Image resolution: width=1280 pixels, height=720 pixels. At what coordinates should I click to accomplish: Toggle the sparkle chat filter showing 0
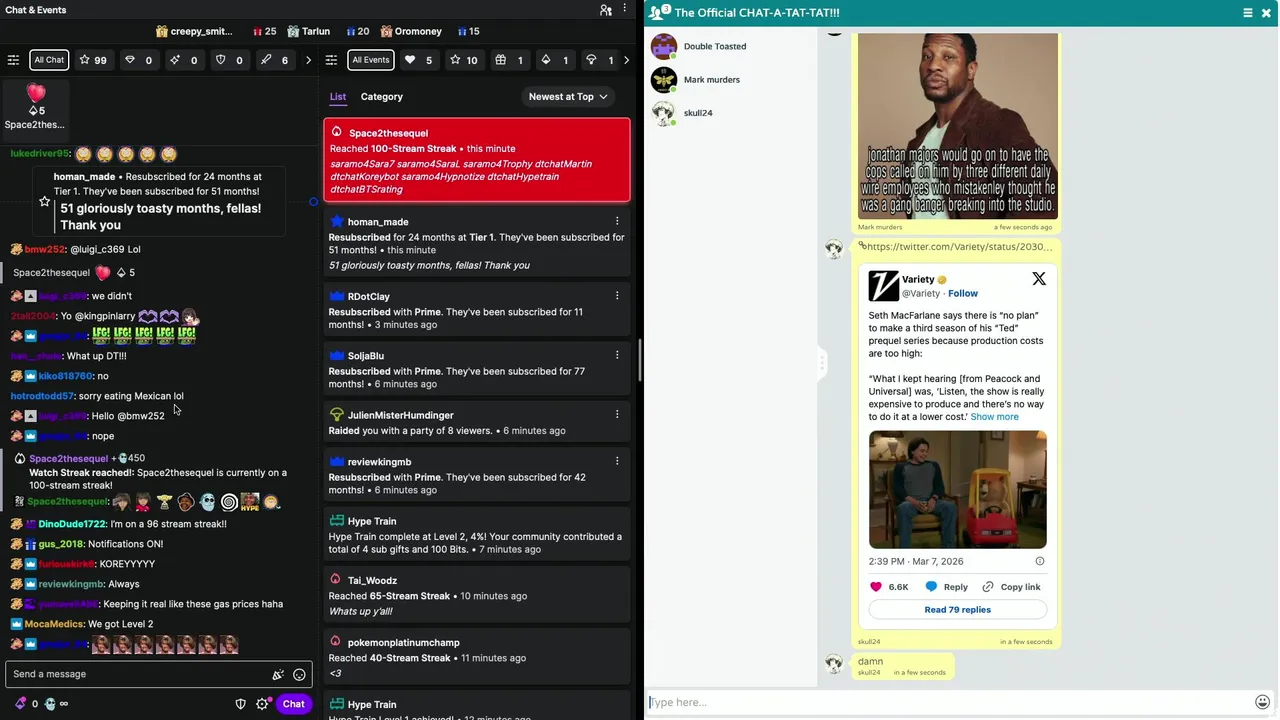coord(183,60)
